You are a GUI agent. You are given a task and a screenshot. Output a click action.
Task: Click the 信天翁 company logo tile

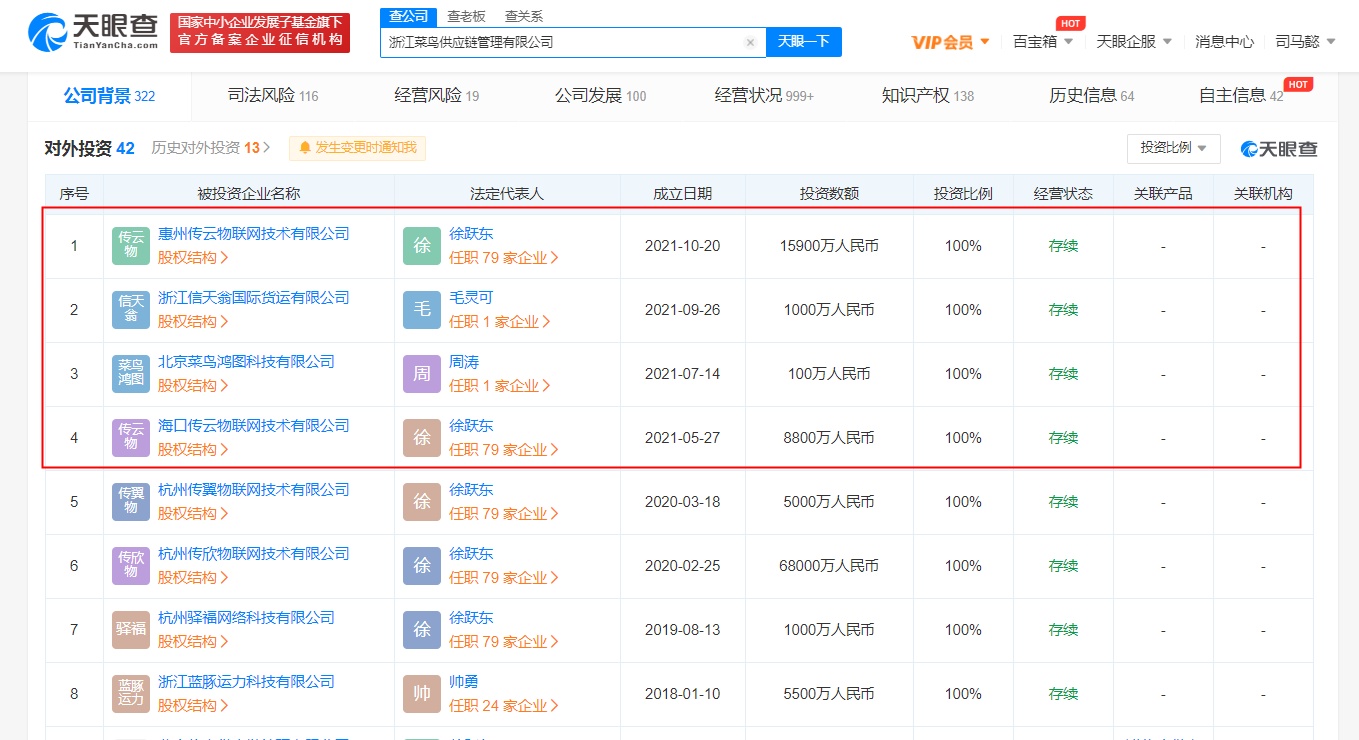click(131, 310)
